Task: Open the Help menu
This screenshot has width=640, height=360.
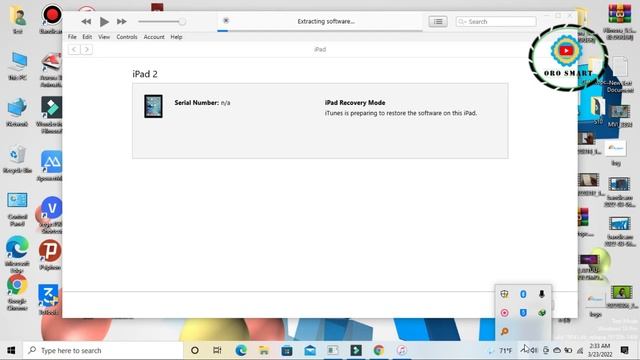Action: [x=176, y=37]
